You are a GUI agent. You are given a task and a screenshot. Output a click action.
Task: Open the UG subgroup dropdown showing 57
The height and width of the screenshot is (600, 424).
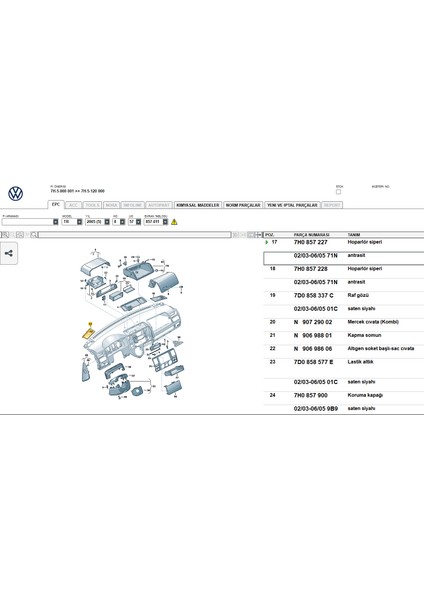(x=138, y=222)
